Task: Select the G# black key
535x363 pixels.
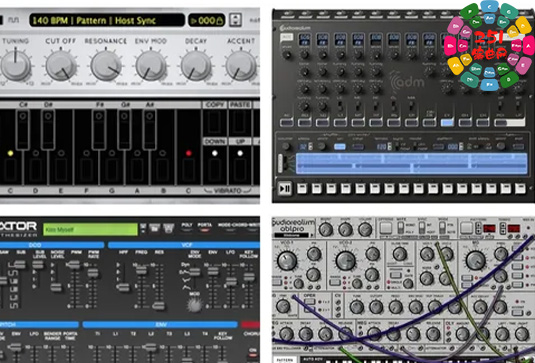Action: coord(124,129)
